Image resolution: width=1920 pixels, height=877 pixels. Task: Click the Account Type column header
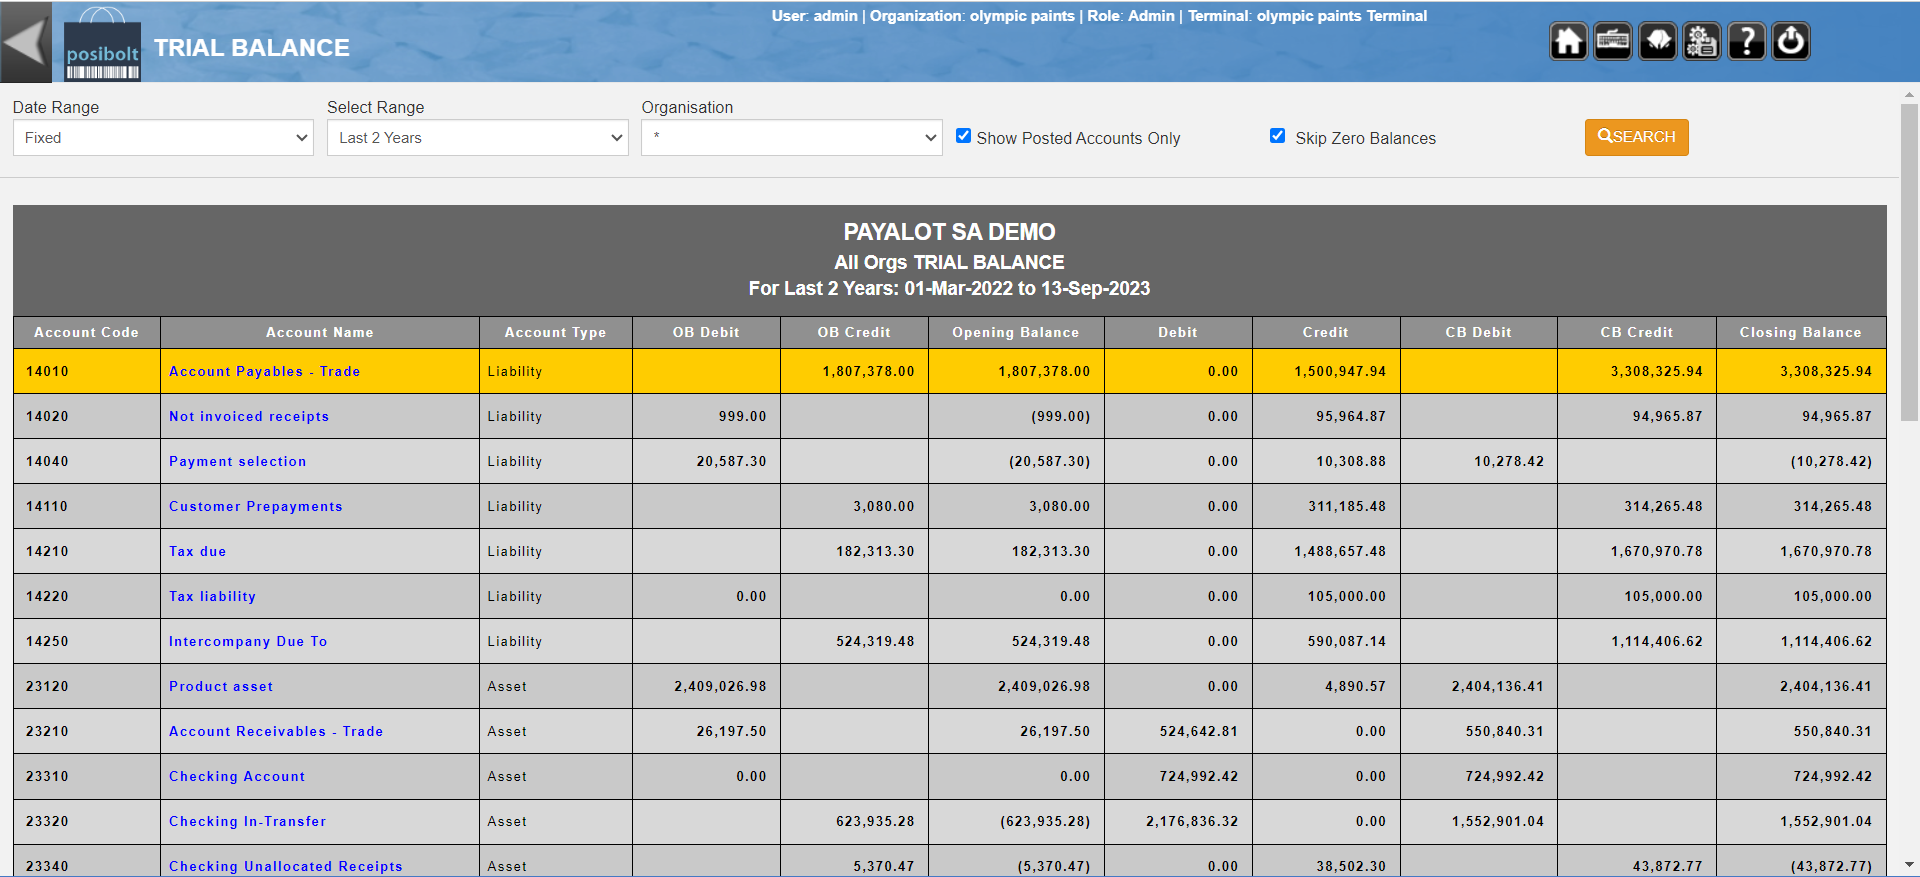click(x=556, y=332)
